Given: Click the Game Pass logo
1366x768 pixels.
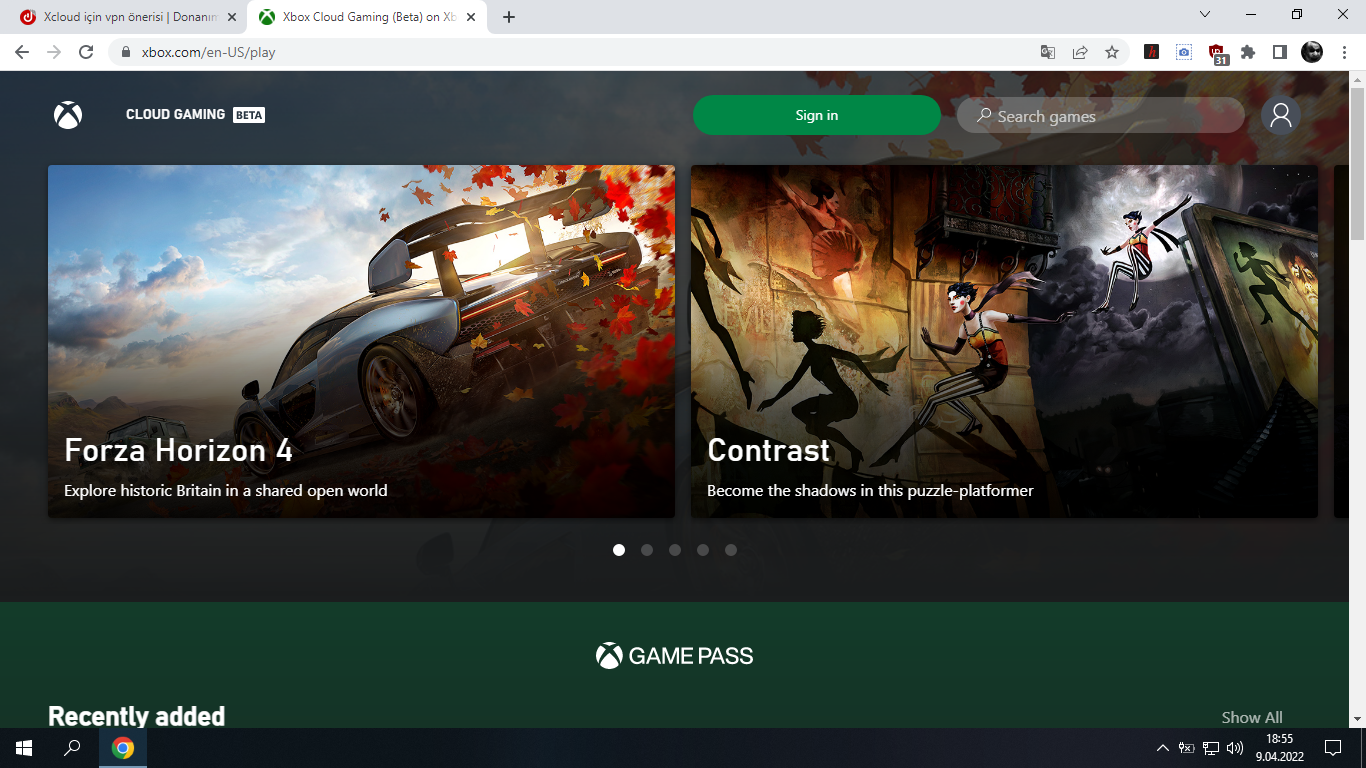Looking at the screenshot, I should [x=675, y=656].
